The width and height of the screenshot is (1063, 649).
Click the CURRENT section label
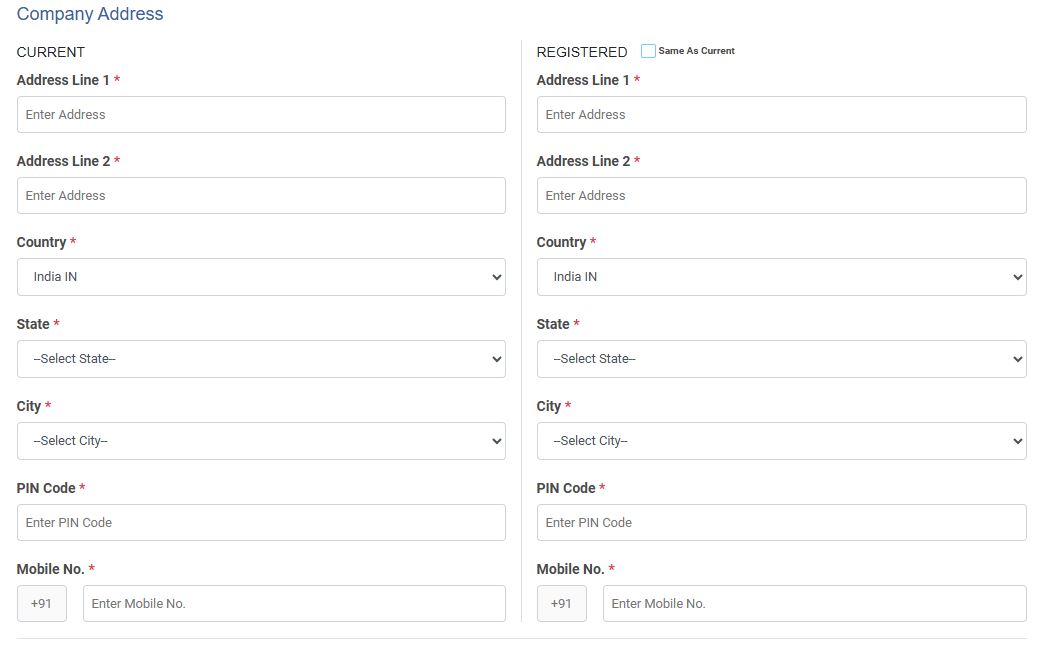(51, 52)
